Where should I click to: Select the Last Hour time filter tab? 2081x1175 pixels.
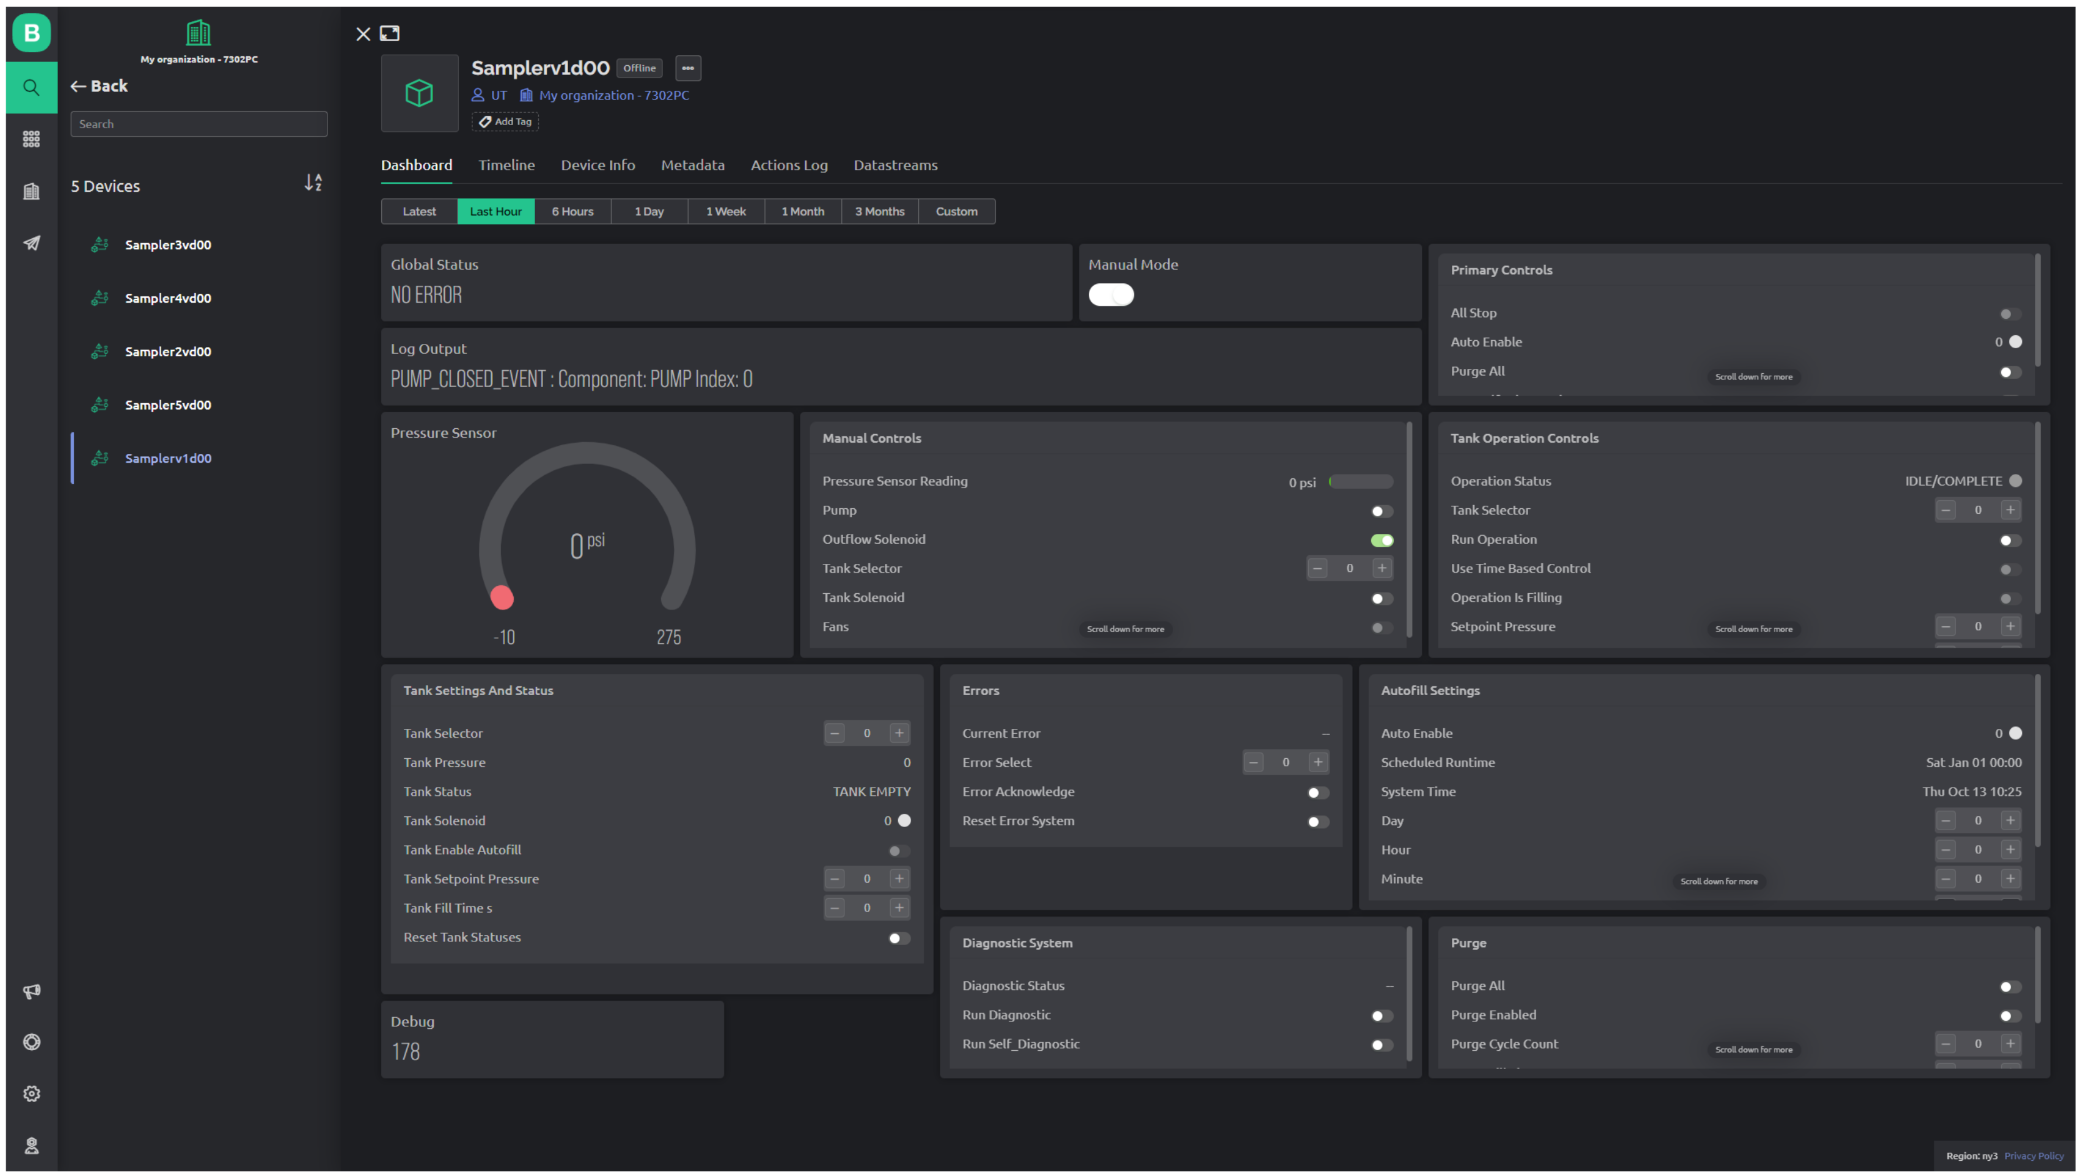pyautogui.click(x=495, y=212)
